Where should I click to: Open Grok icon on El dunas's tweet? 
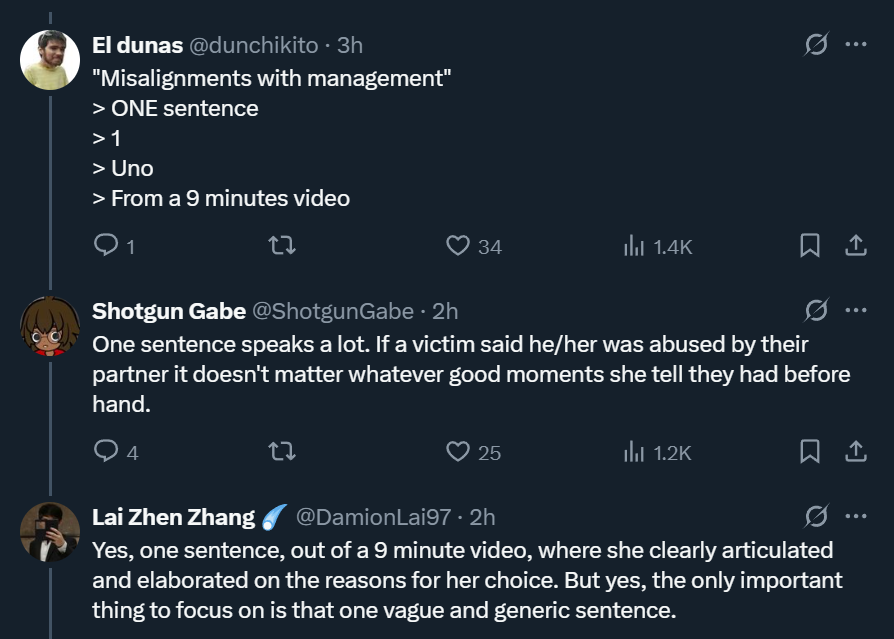[x=816, y=45]
